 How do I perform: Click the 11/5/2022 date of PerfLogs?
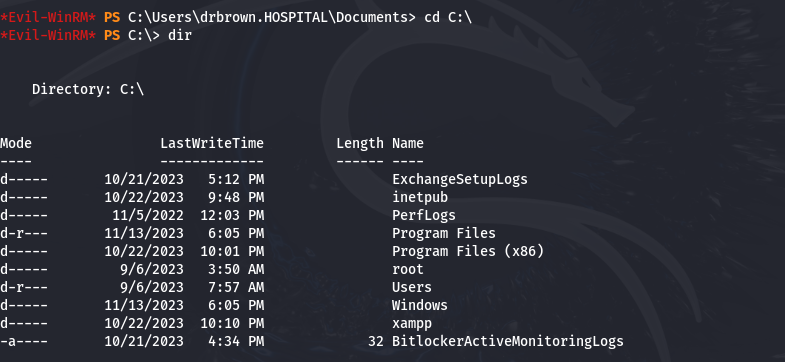pyautogui.click(x=148, y=215)
